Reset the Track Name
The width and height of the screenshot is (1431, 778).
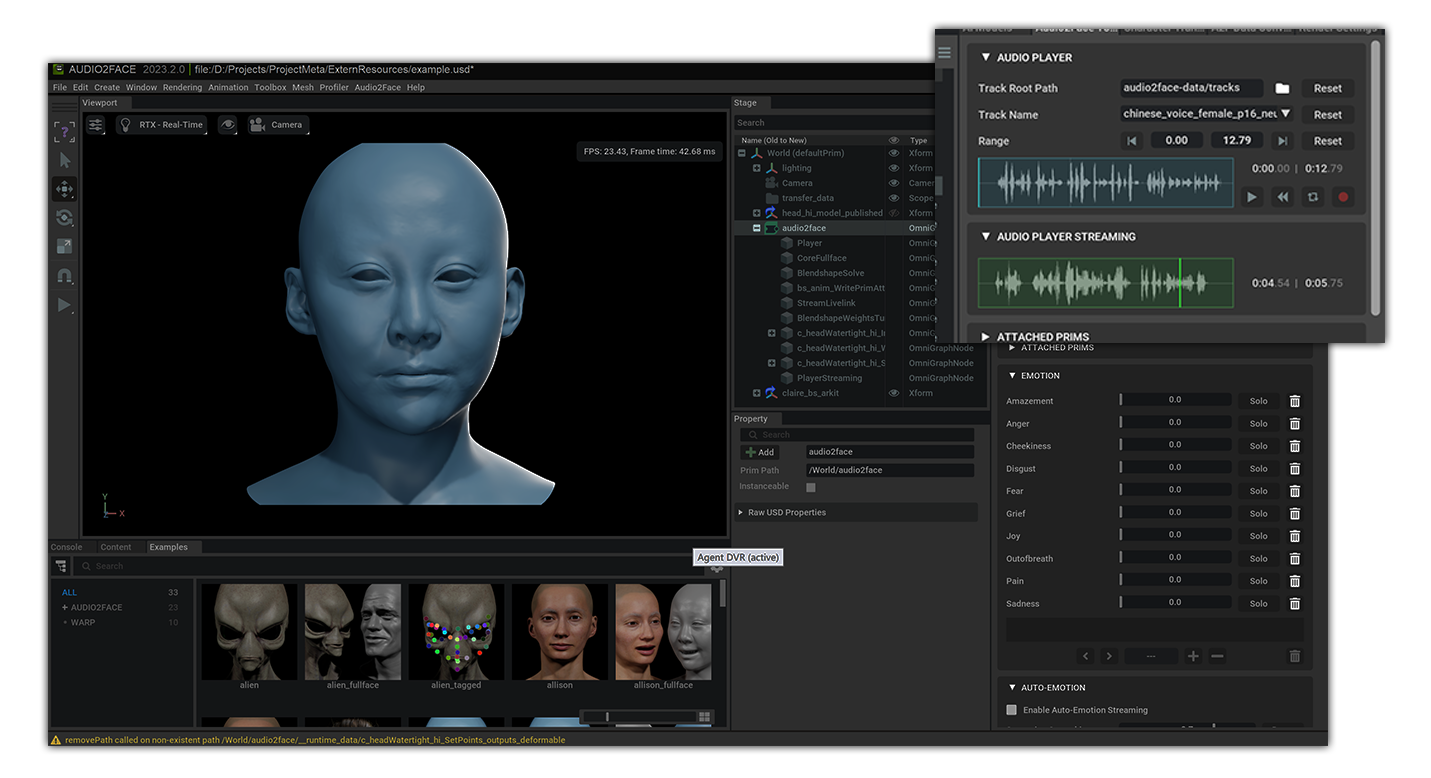click(x=1328, y=114)
